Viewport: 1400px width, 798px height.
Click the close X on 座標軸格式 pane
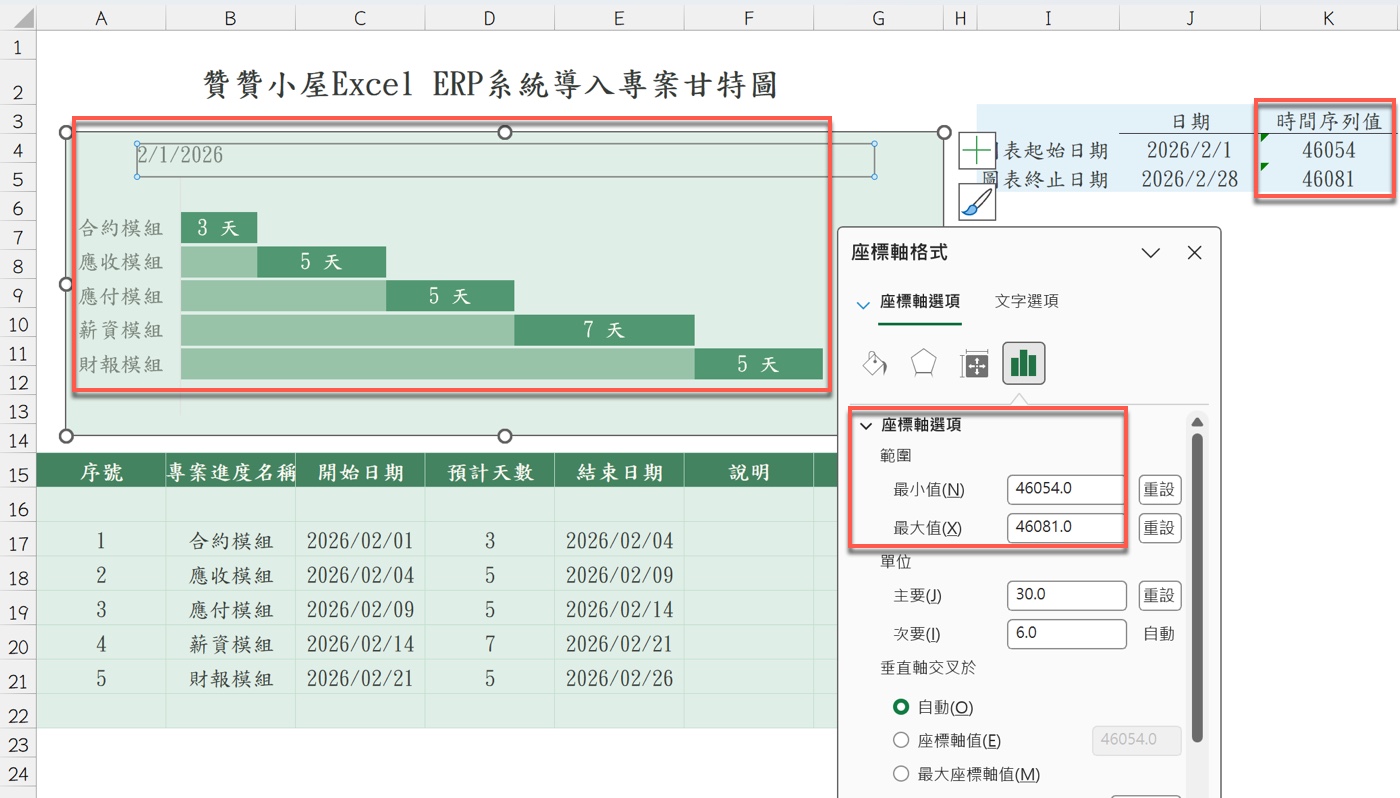click(1194, 252)
